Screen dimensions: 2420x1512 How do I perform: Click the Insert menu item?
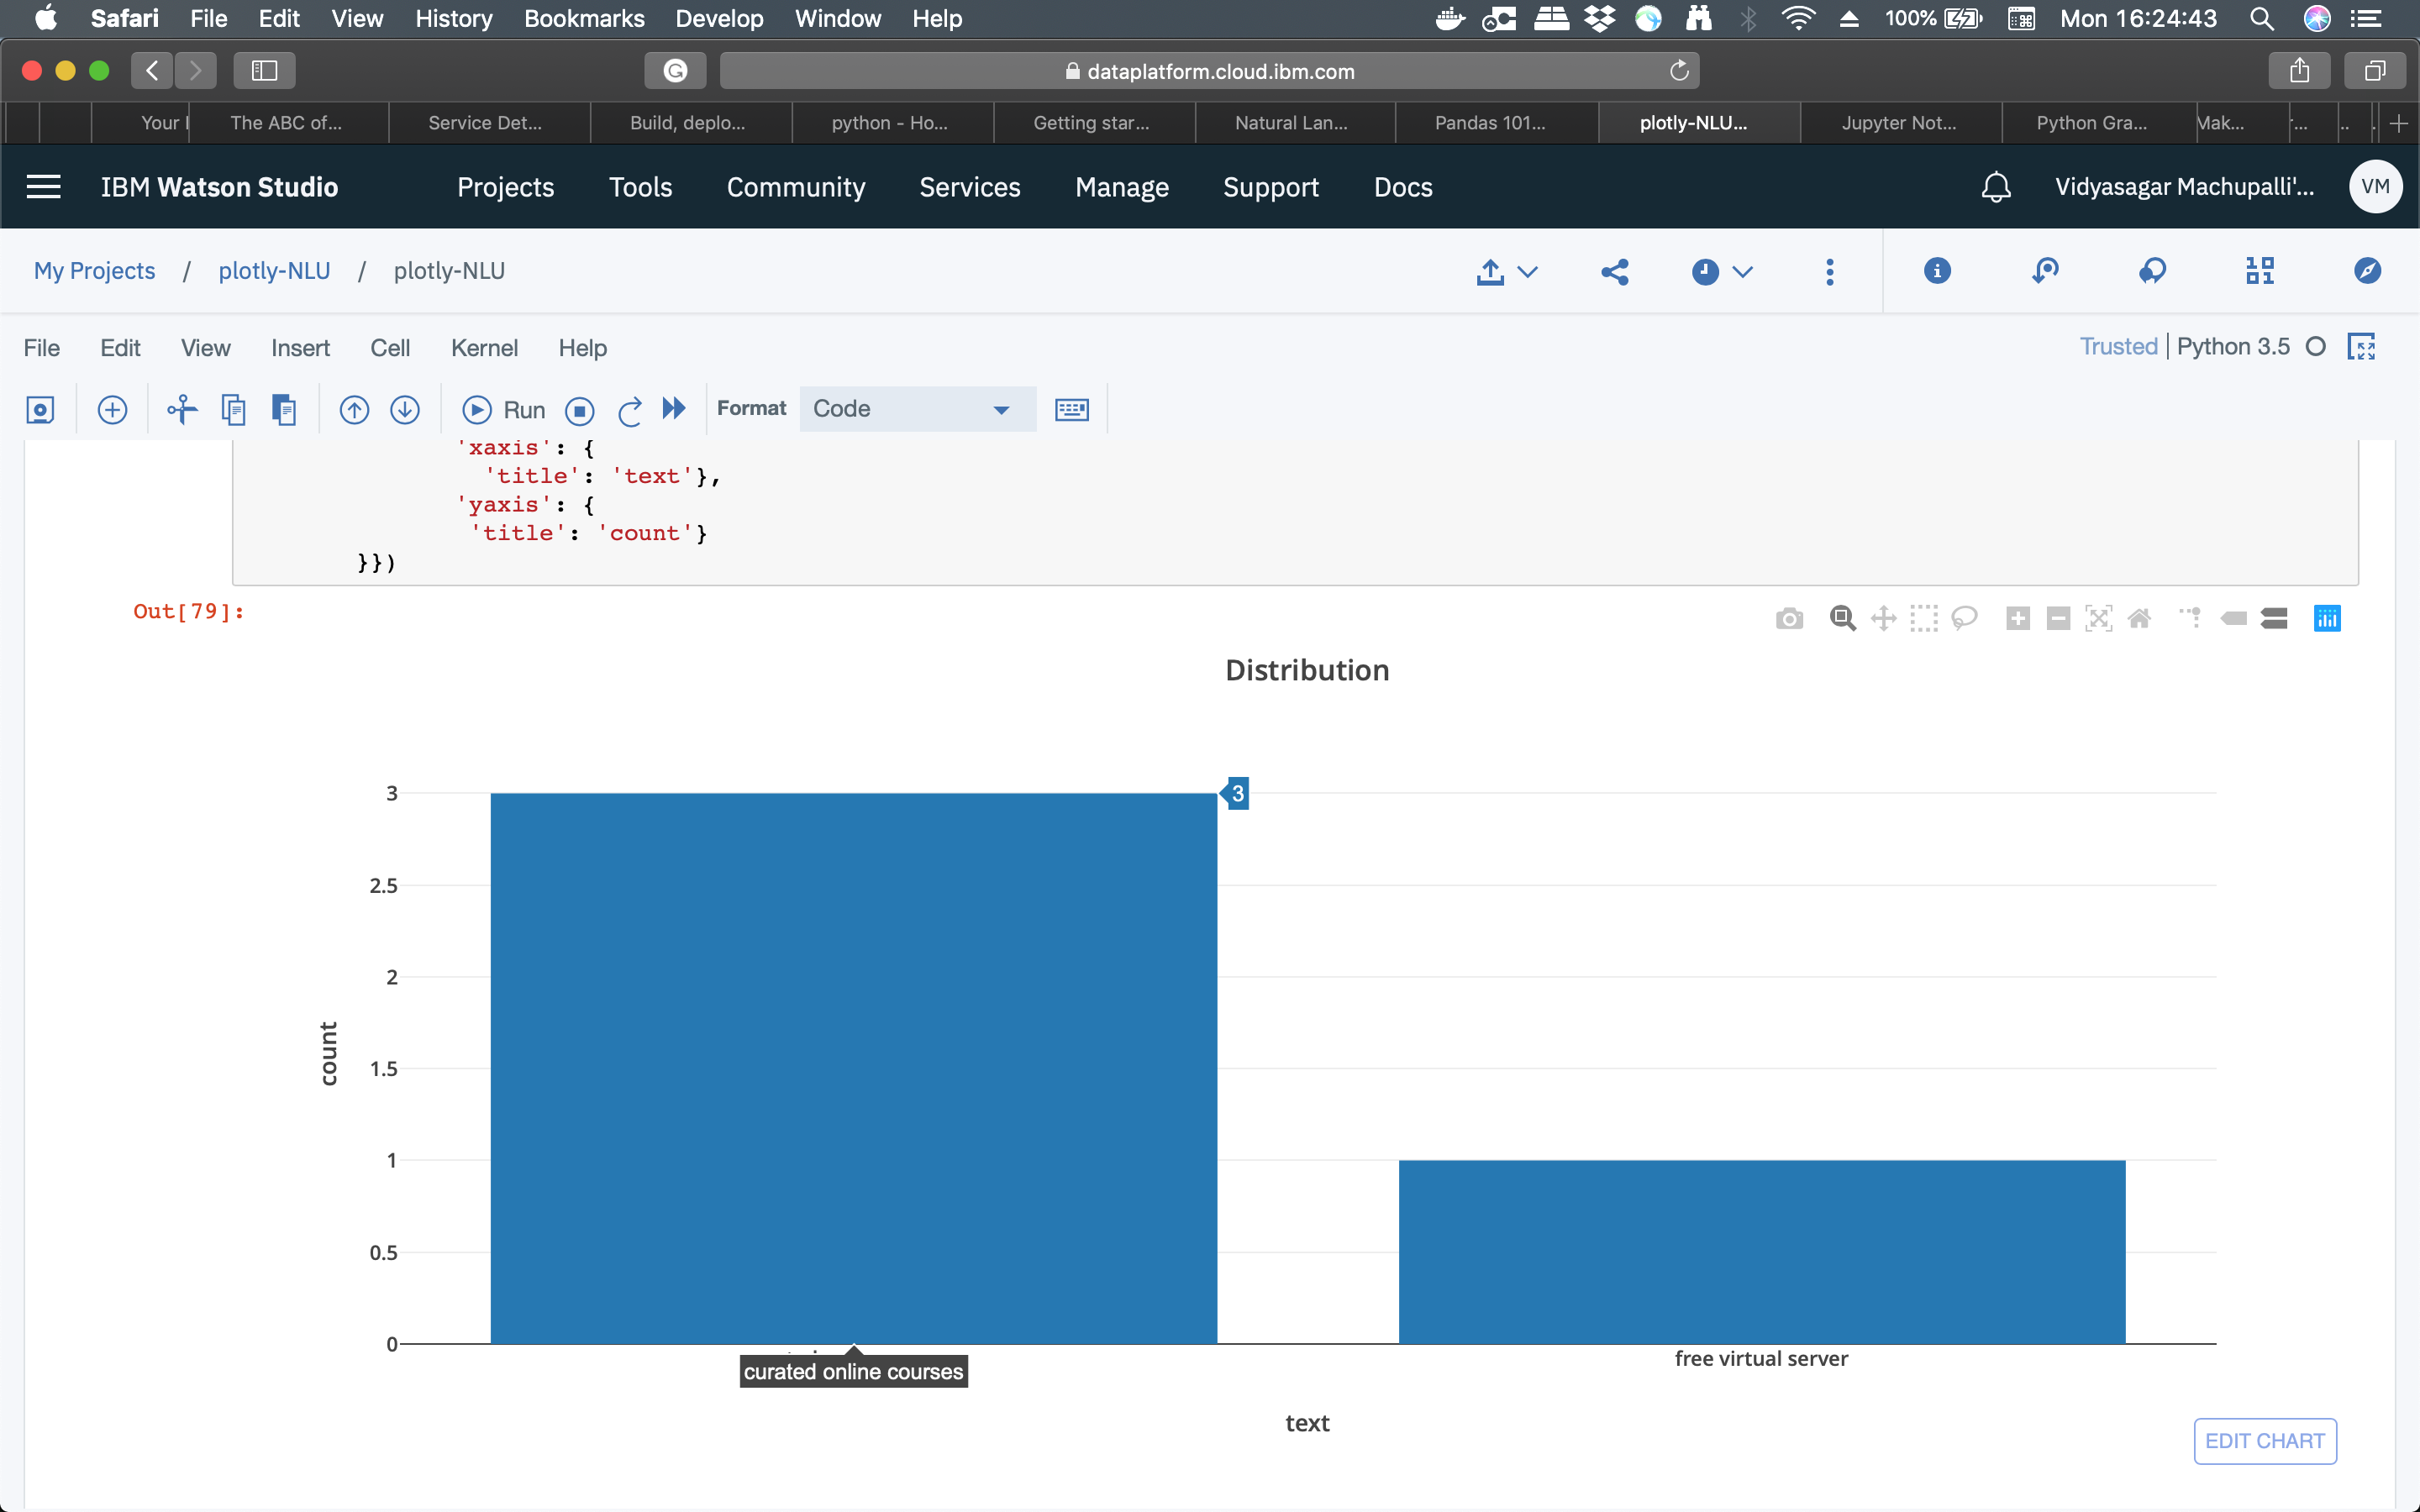[x=300, y=349]
